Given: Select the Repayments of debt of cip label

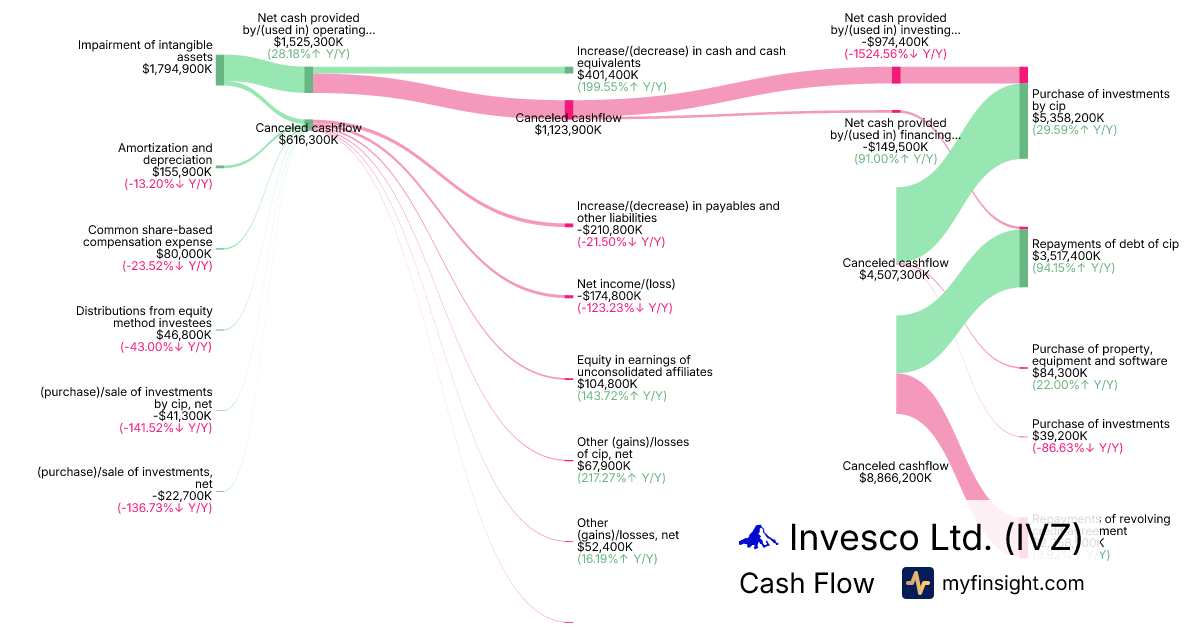Looking at the screenshot, I should (x=1105, y=244).
